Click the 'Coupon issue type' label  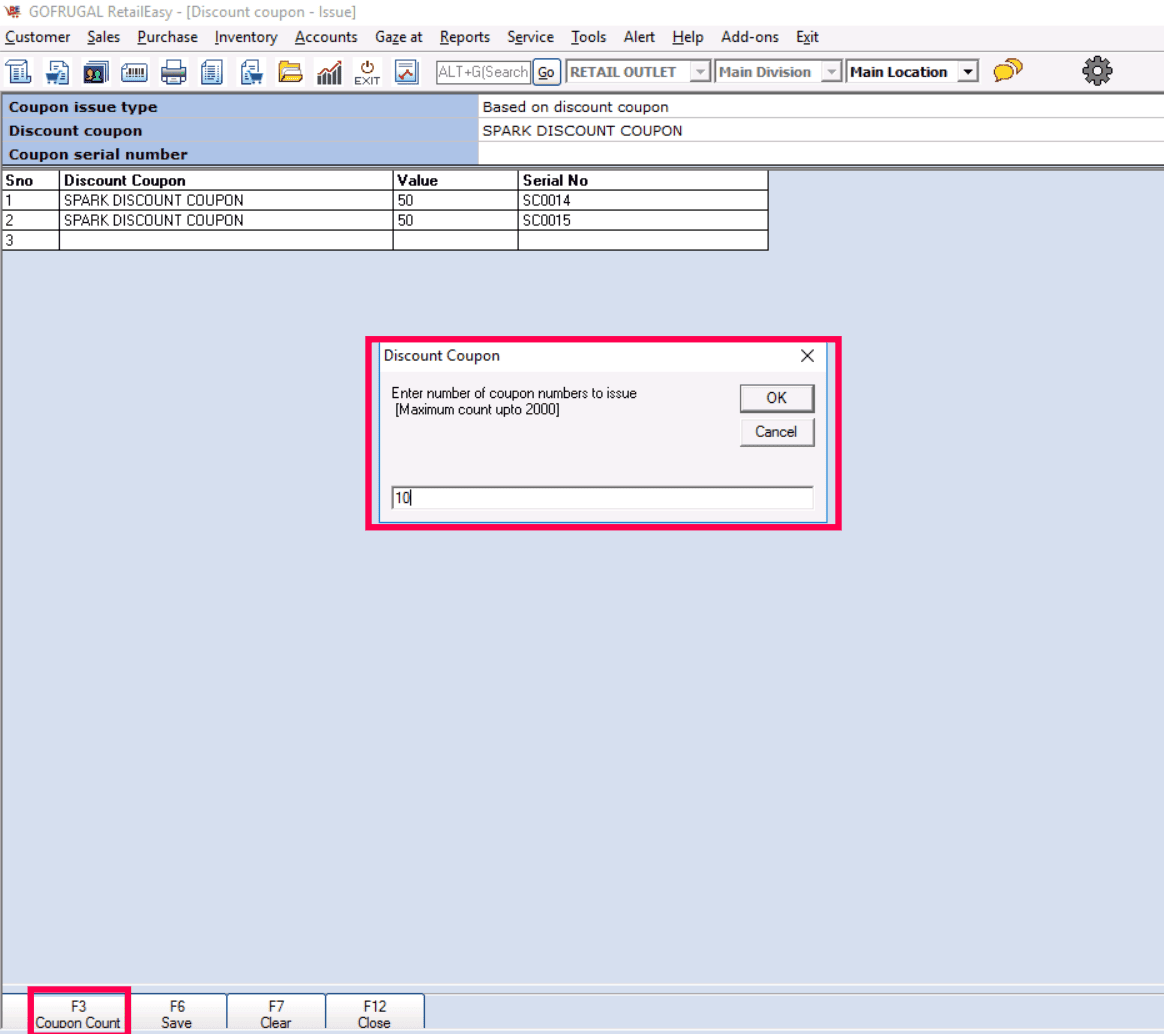(x=83, y=107)
